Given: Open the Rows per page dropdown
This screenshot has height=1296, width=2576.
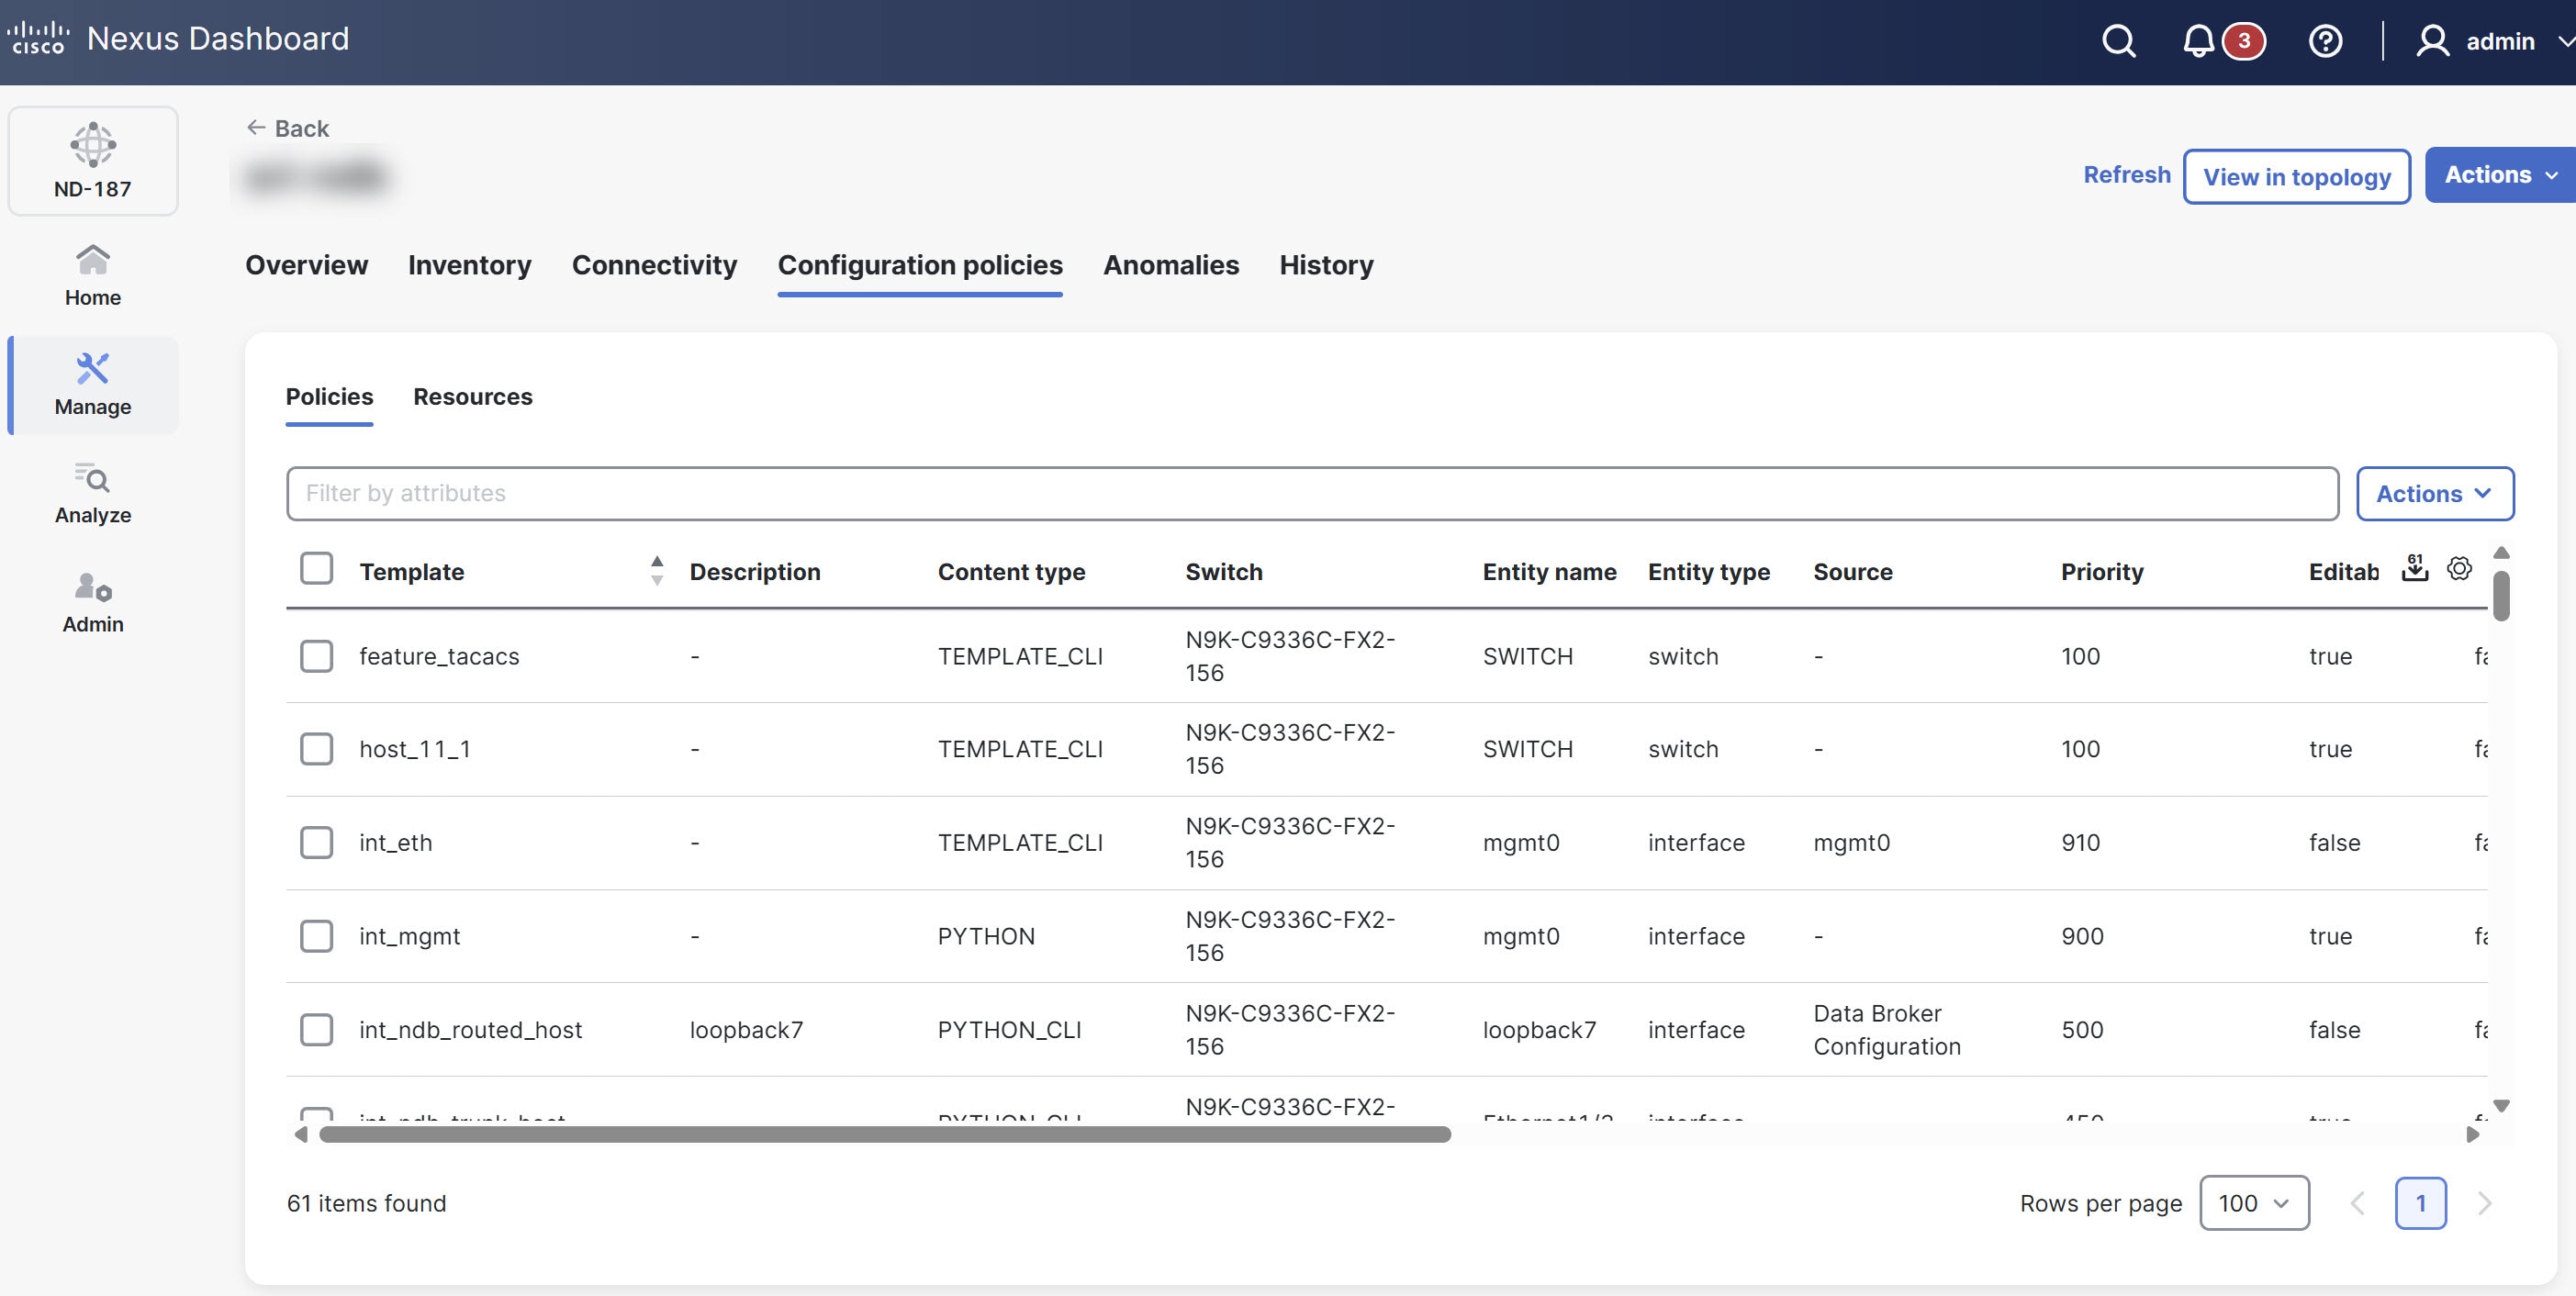Looking at the screenshot, I should coord(2253,1203).
